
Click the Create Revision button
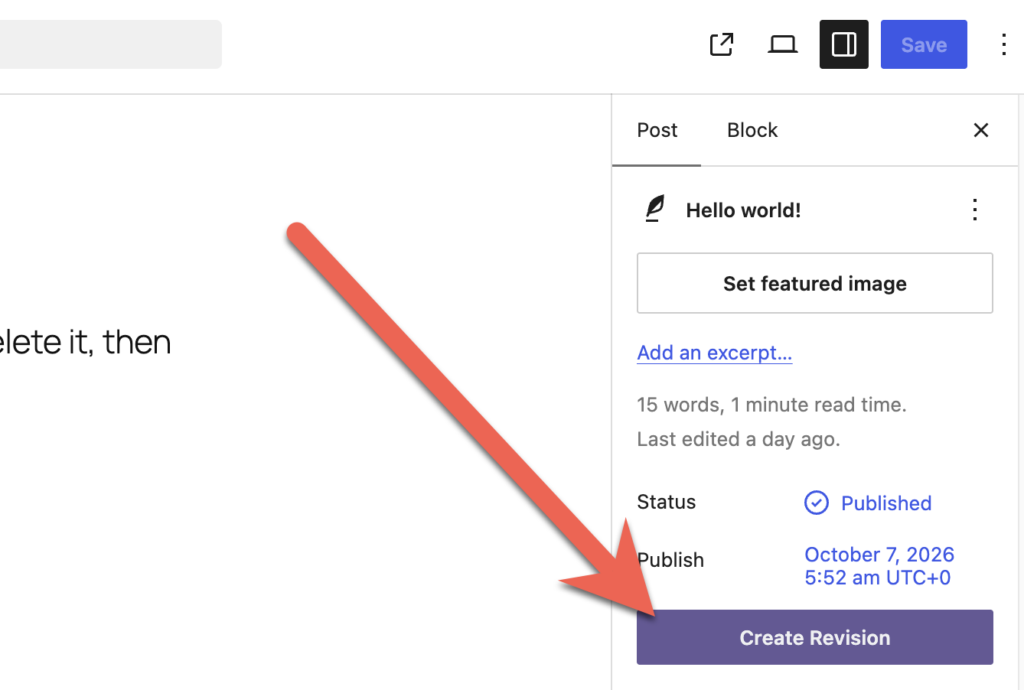[814, 637]
